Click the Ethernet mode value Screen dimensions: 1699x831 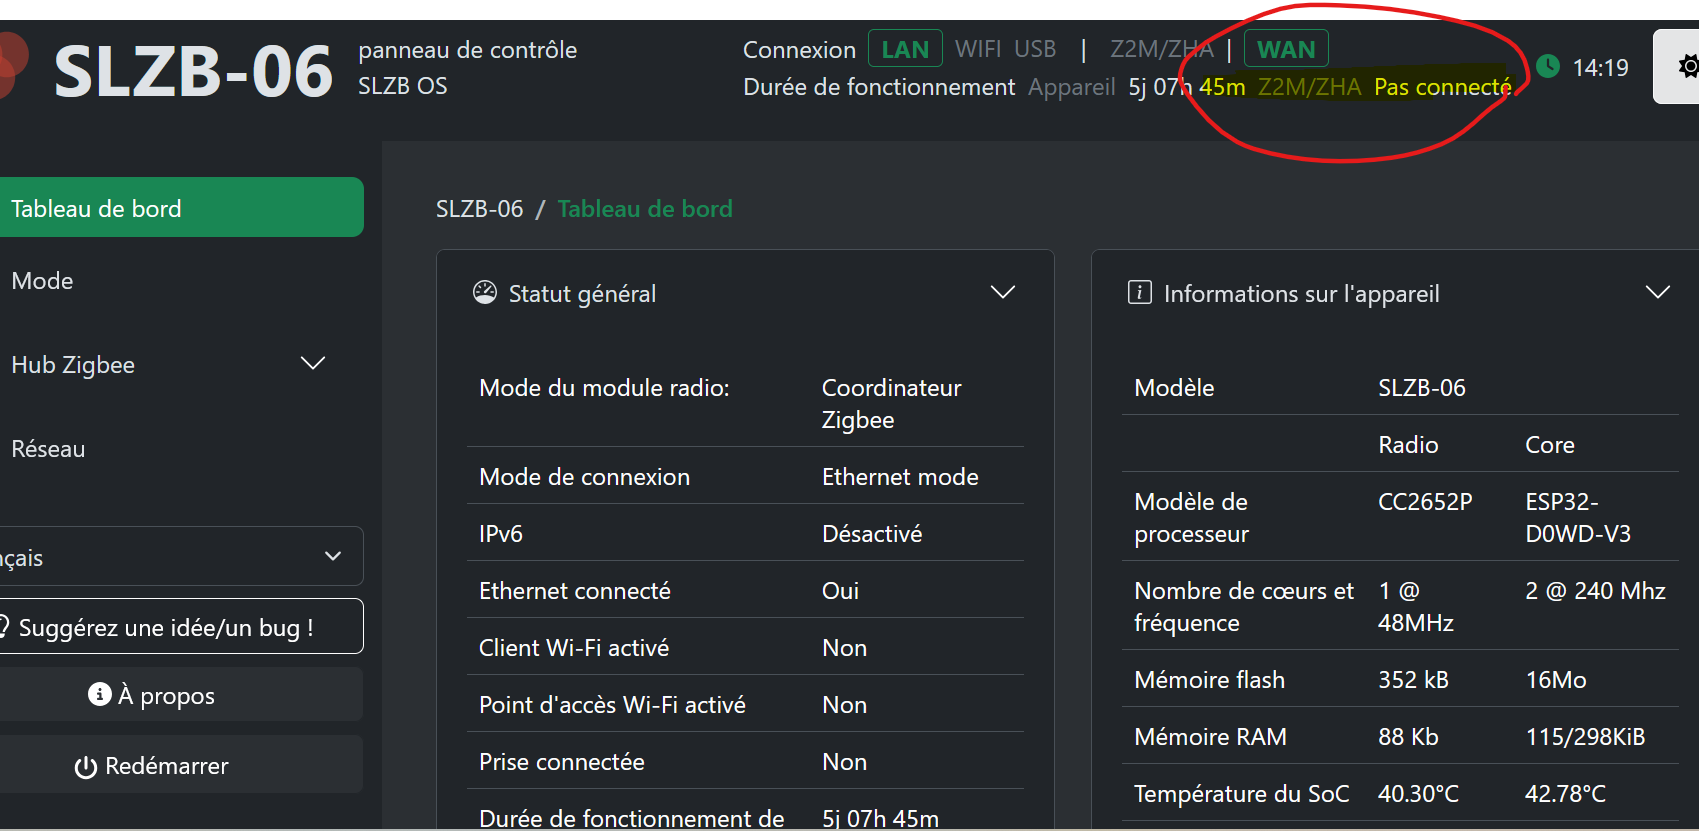pos(900,477)
